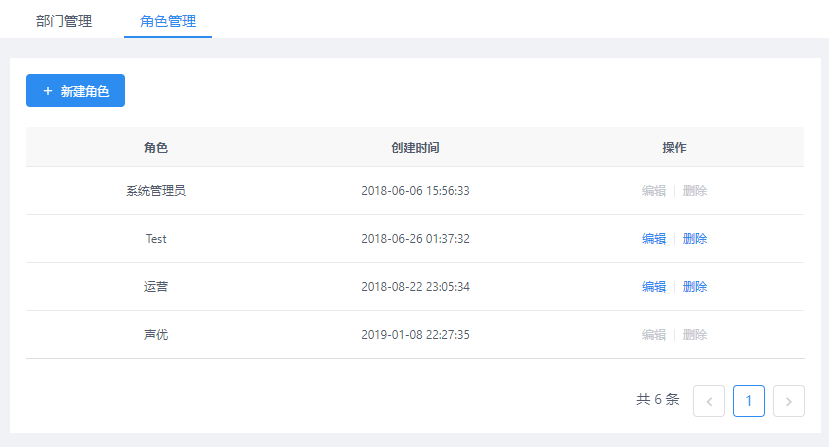Delete the 运营 role
Screen dimensions: 829x447
pos(695,287)
